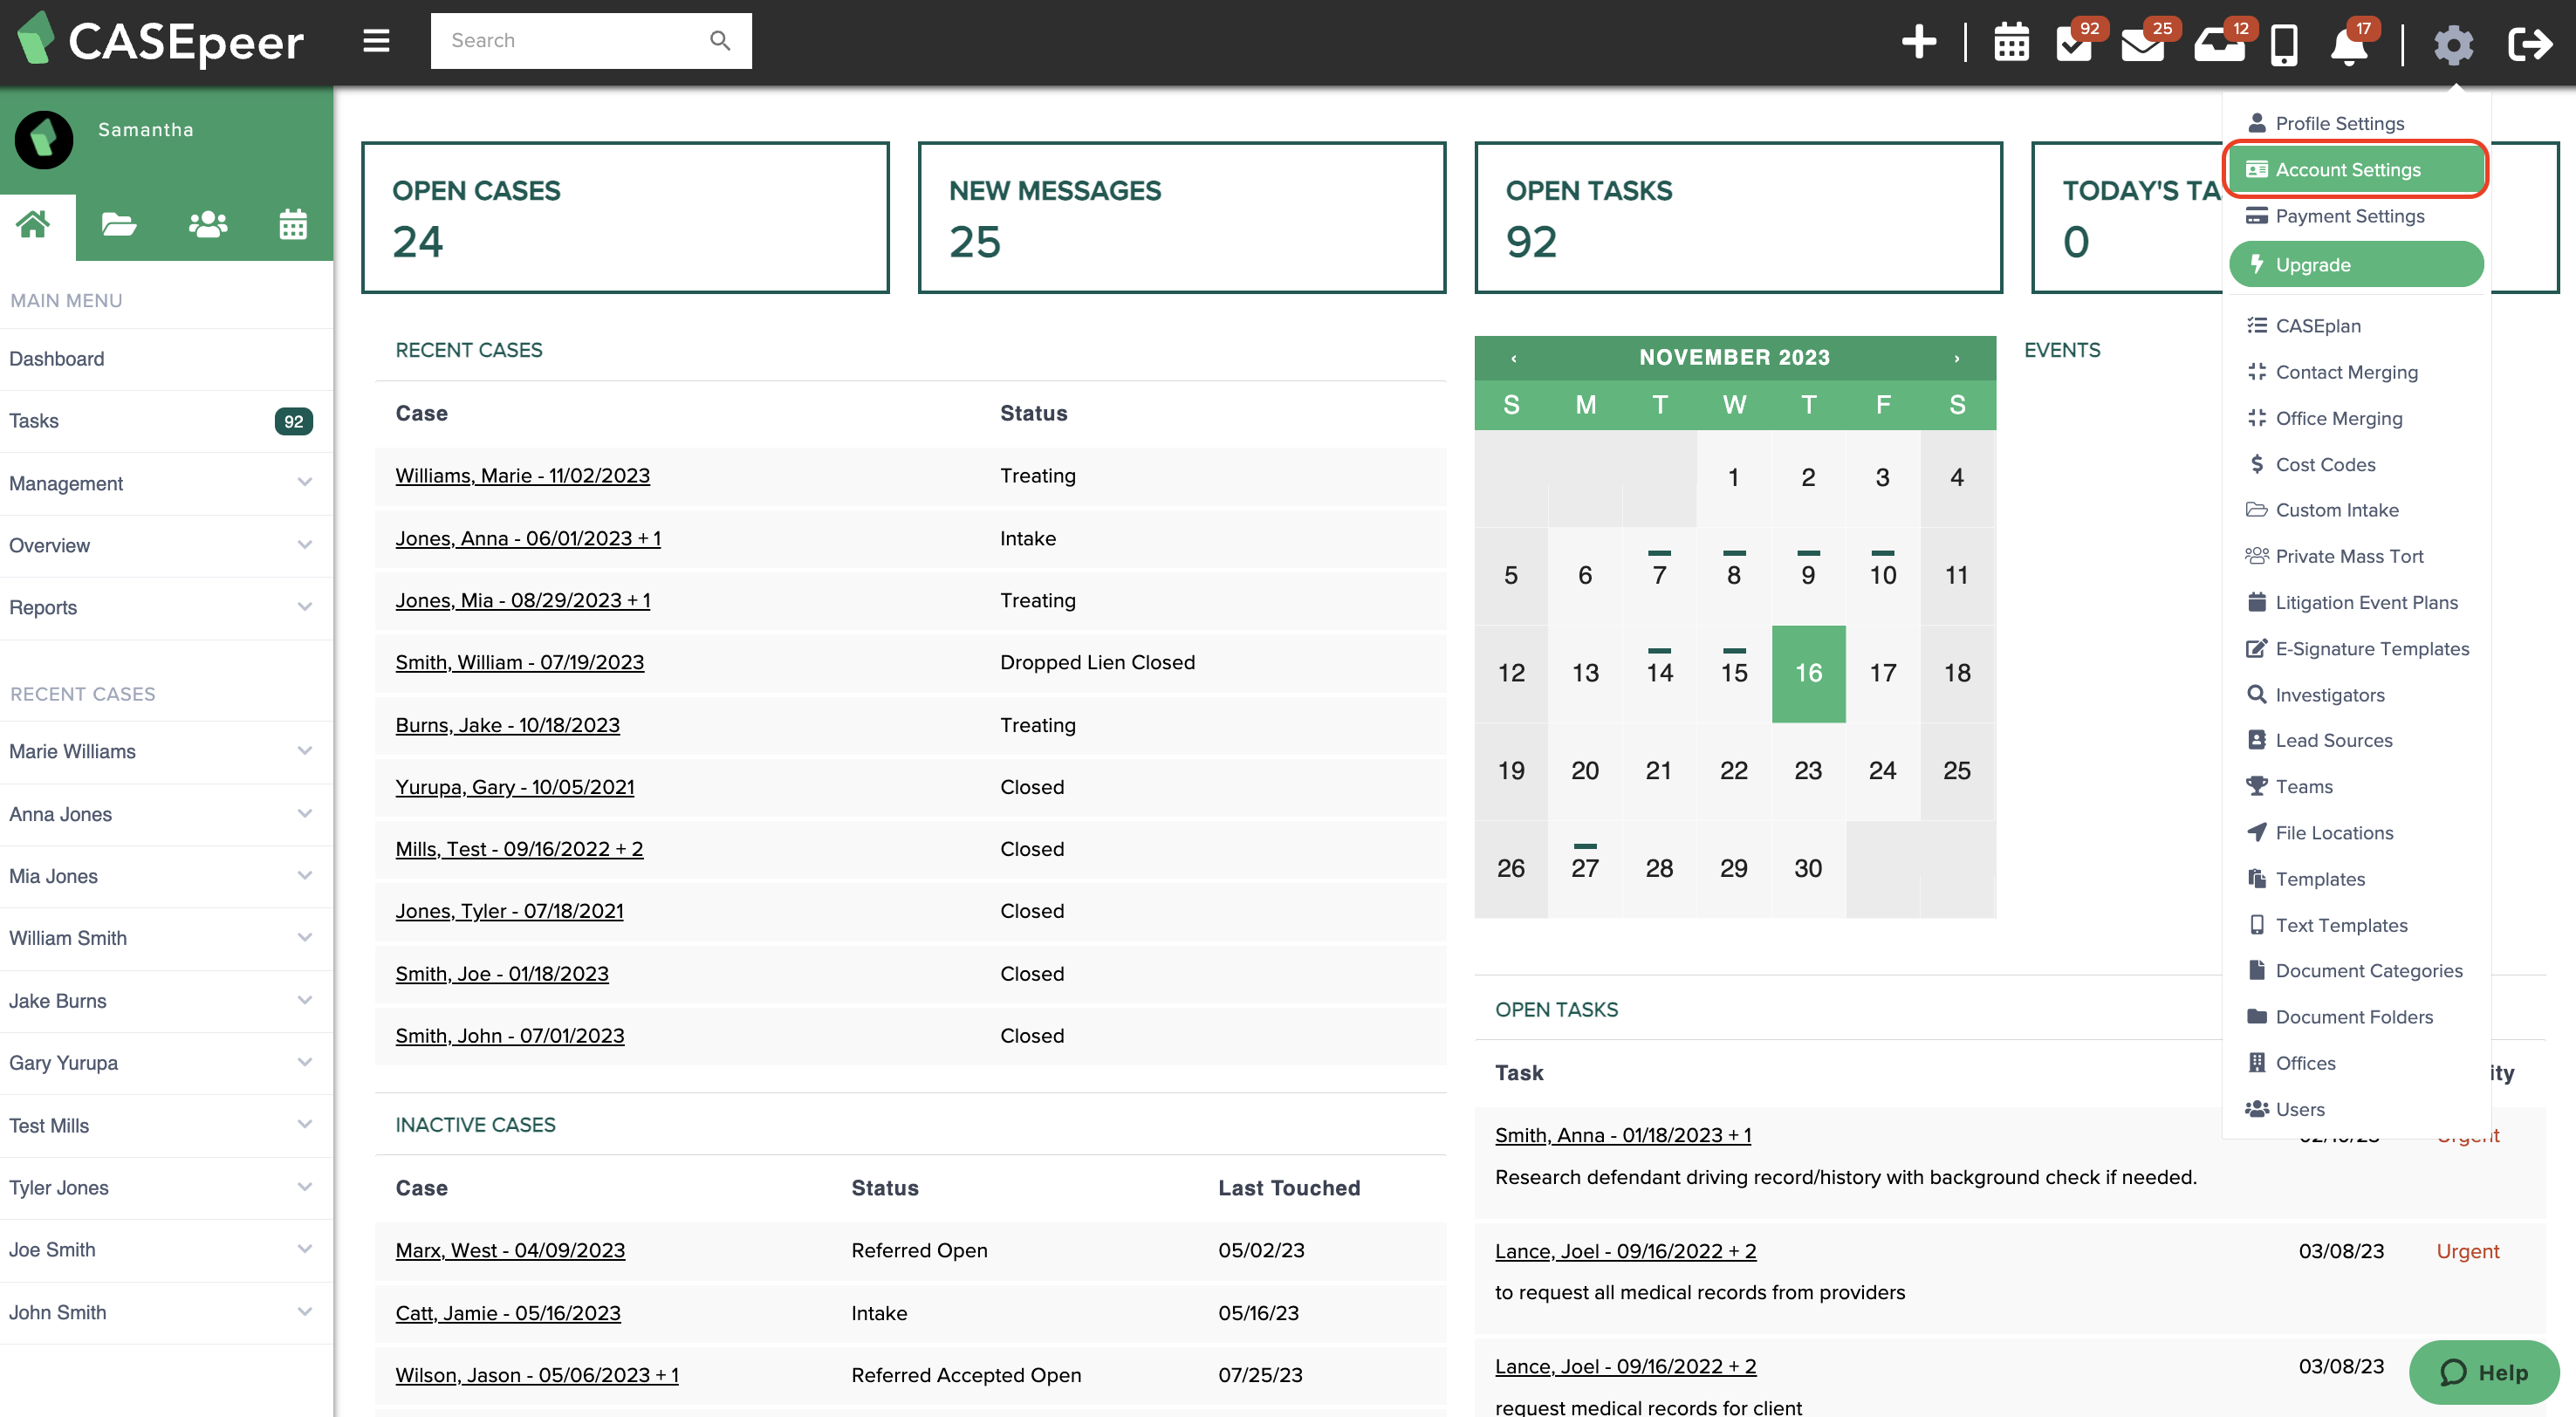Select the open folder cases tab icon
The width and height of the screenshot is (2576, 1417).
tap(119, 224)
